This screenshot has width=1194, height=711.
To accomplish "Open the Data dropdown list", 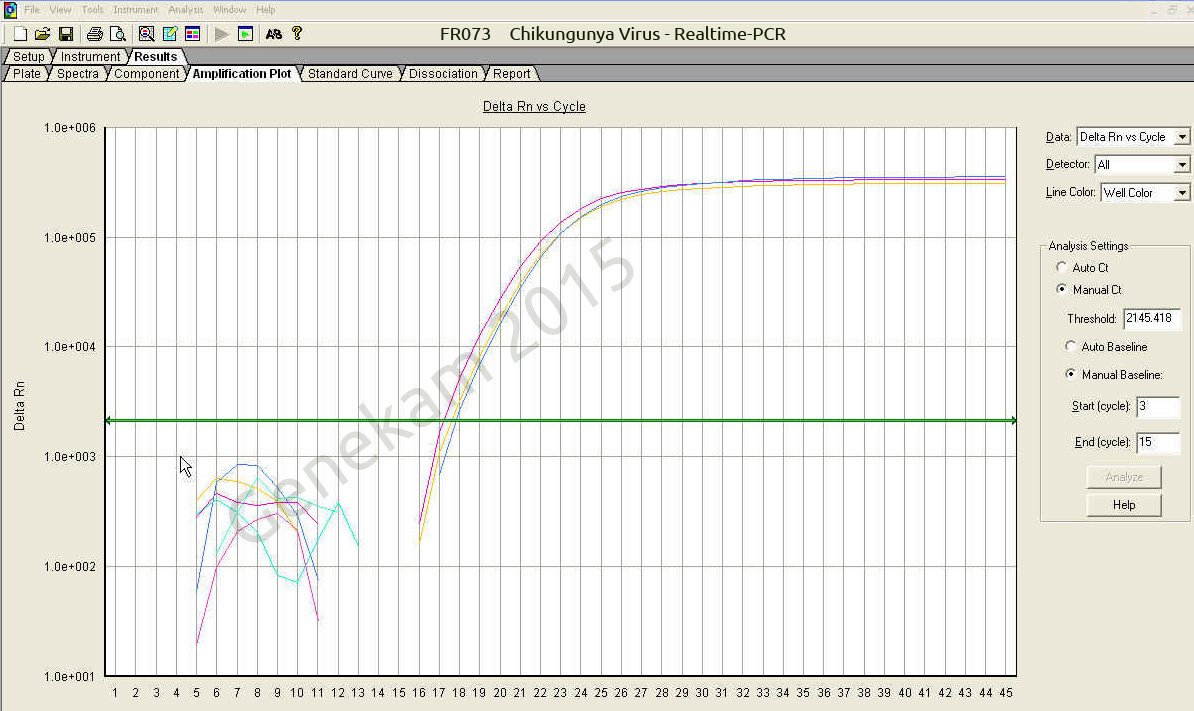I will [1182, 137].
